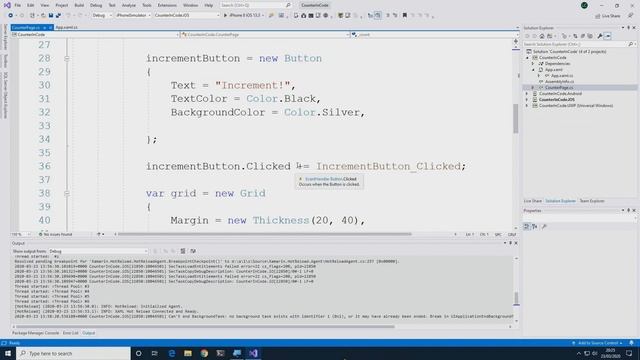Expand the Dependencies node
This screenshot has width=640, height=360.
pyautogui.click(x=533, y=64)
